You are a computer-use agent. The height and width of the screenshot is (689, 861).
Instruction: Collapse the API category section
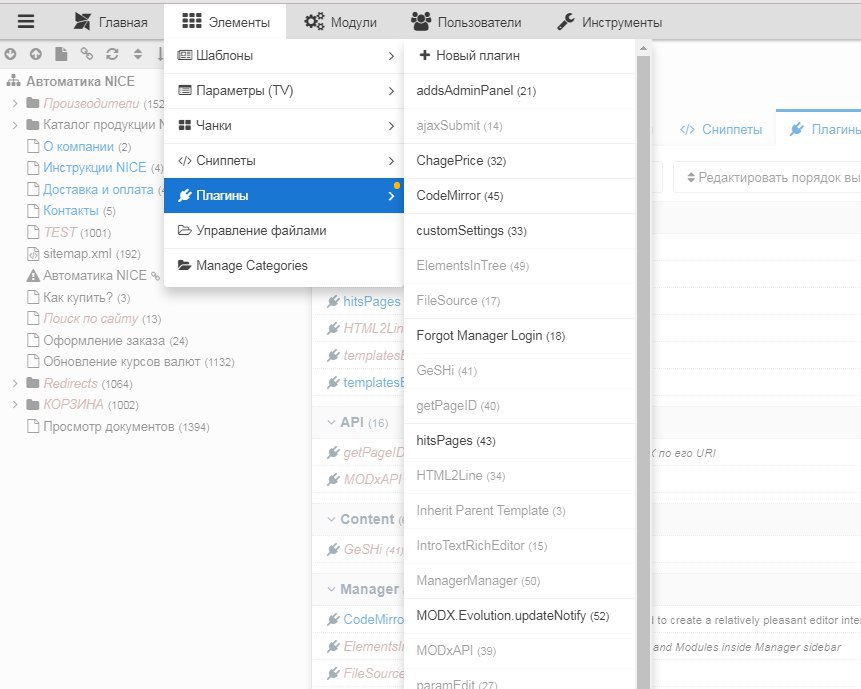pos(330,423)
